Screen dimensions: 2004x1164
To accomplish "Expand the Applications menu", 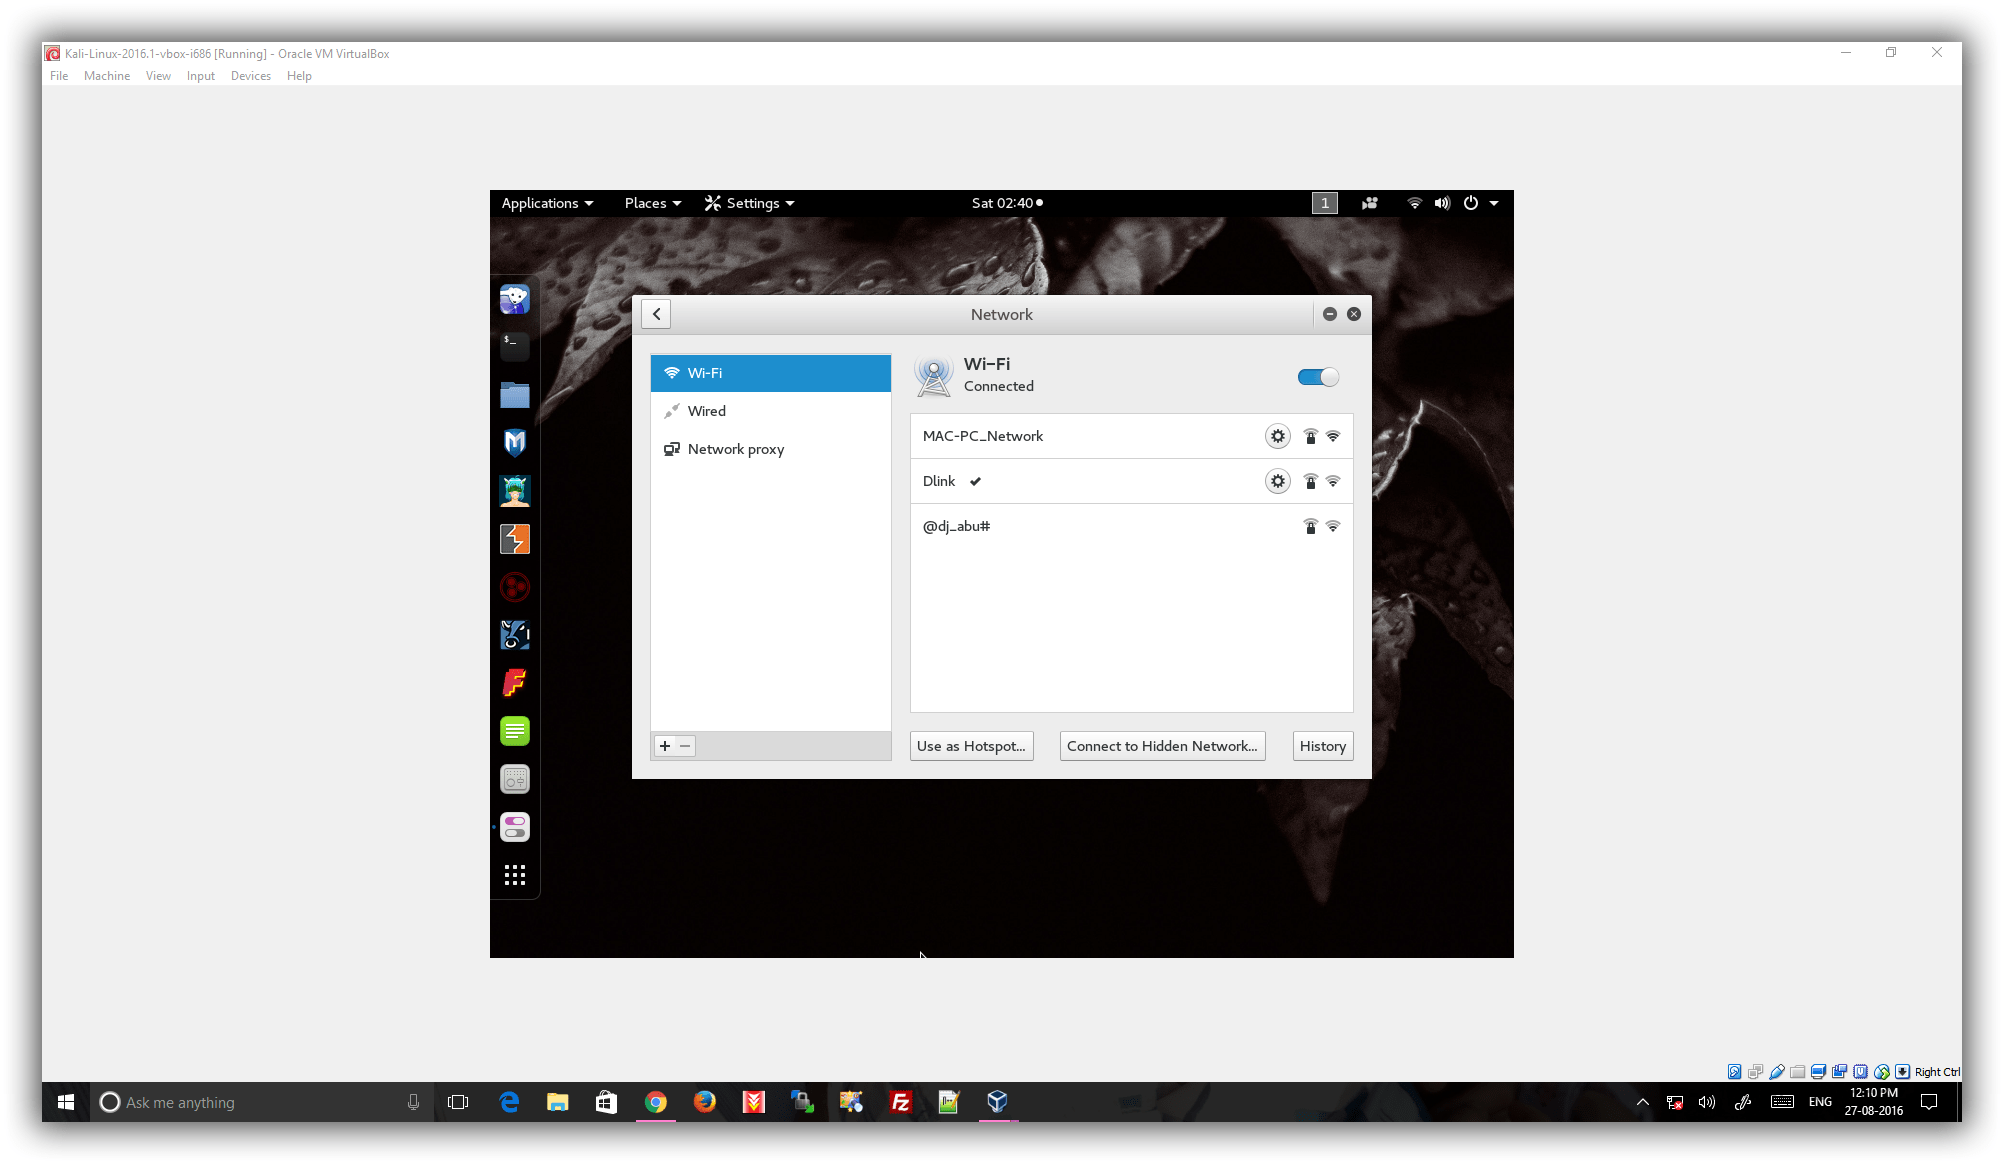I will point(547,203).
